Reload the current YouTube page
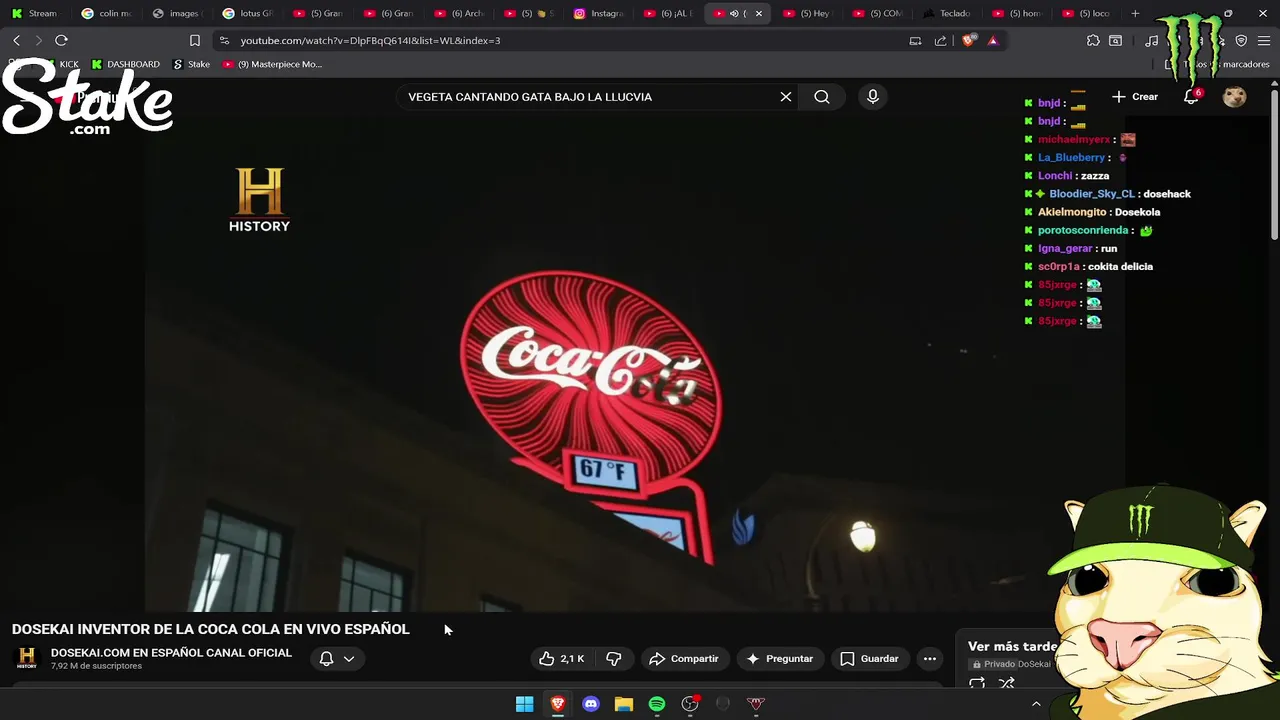The width and height of the screenshot is (1280, 720). point(61,40)
